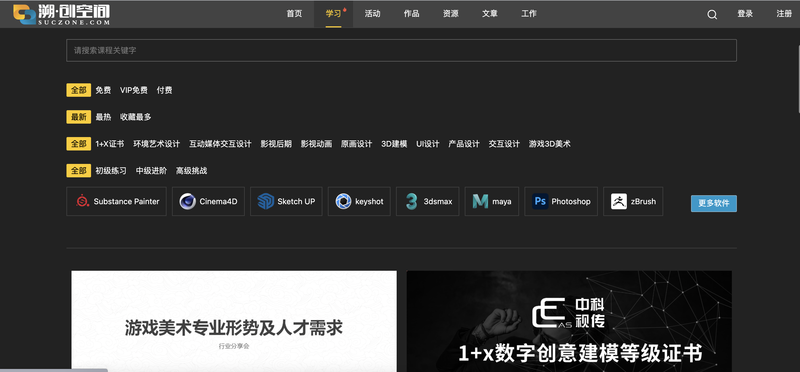800x372 pixels.
Task: Select the Substance Painter software filter
Action: coord(116,201)
